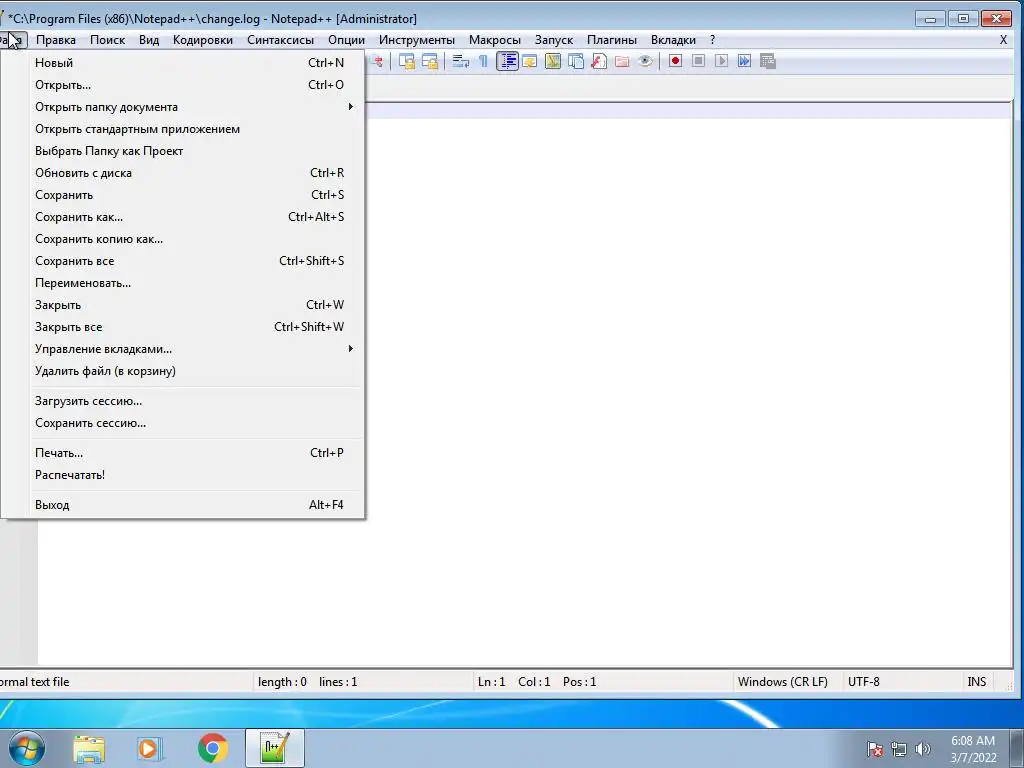Image resolution: width=1024 pixels, height=768 pixels.
Task: Open the Синтаксисы menu
Action: pyautogui.click(x=280, y=40)
